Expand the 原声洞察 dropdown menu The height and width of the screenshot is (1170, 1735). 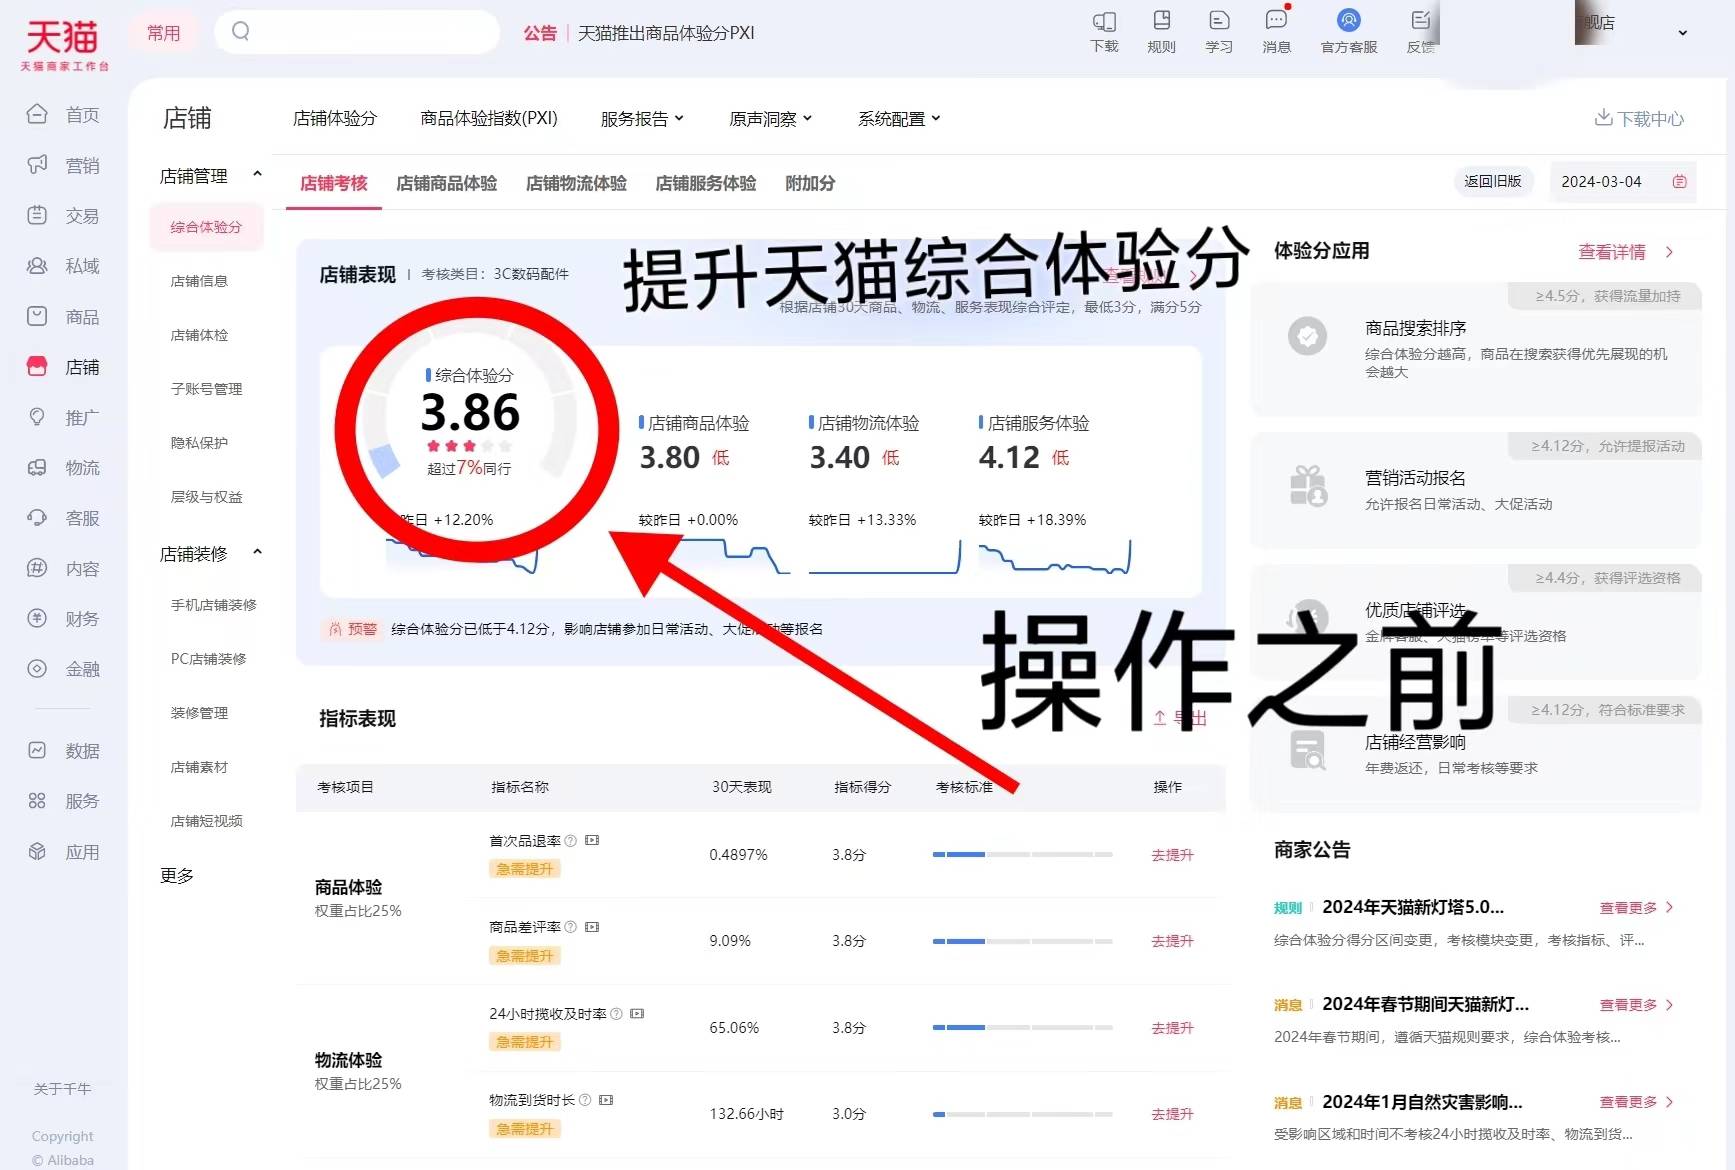770,119
